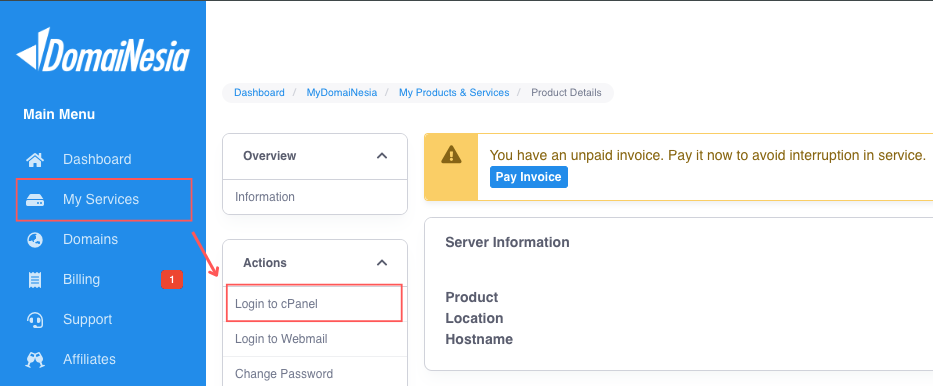This screenshot has width=933, height=386.
Task: Collapse the Overview panel chevron
Action: pos(382,156)
